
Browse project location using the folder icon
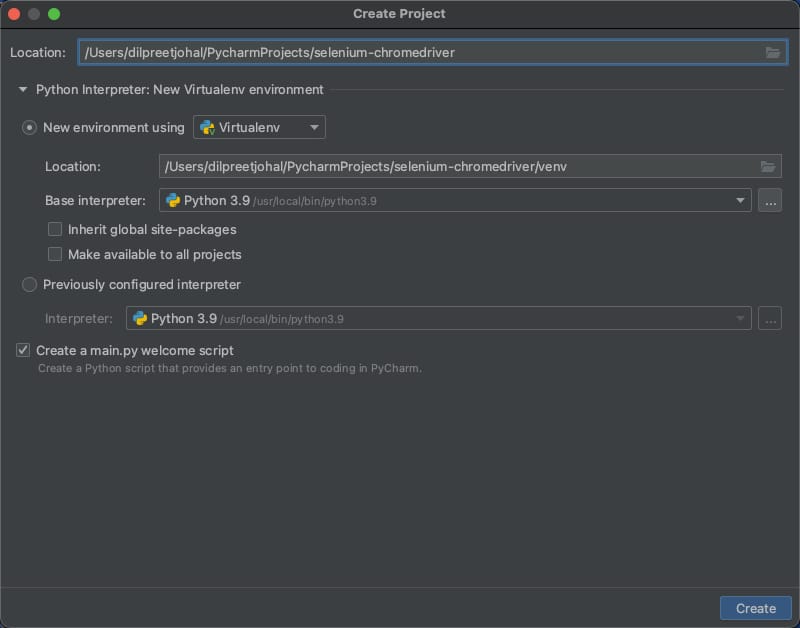pyautogui.click(x=773, y=53)
